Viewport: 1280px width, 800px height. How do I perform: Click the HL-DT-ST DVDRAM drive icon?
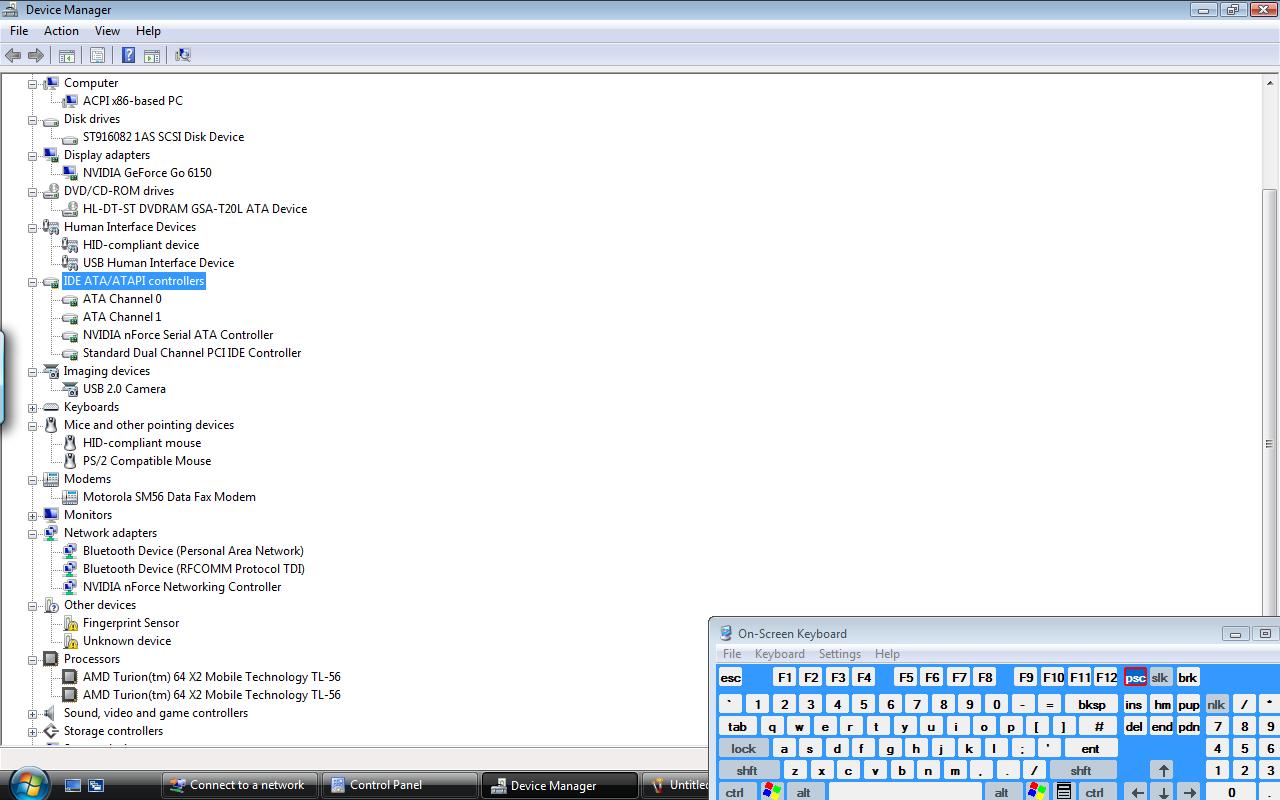(x=71, y=209)
